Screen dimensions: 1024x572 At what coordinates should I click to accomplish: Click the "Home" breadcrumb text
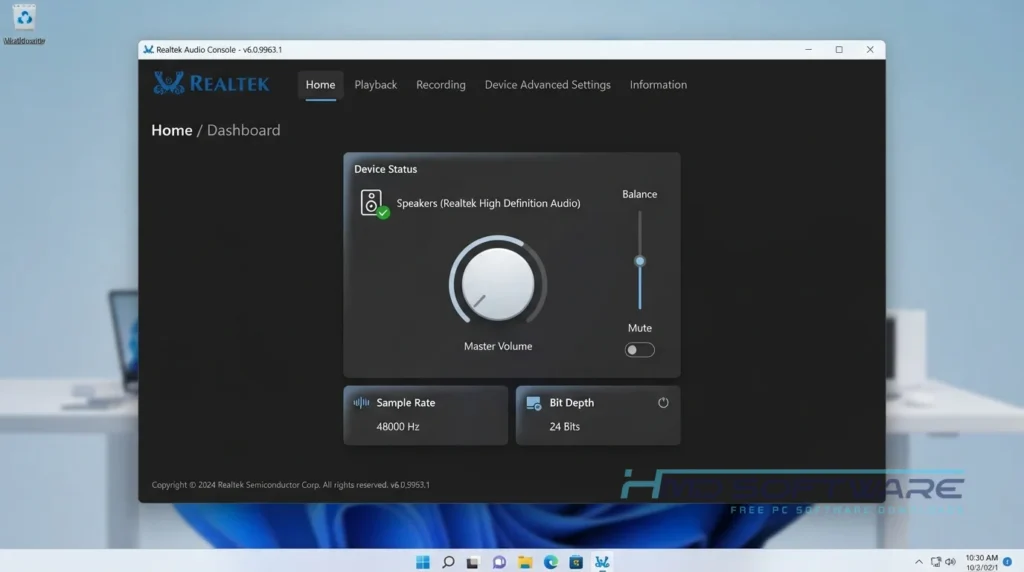(172, 130)
